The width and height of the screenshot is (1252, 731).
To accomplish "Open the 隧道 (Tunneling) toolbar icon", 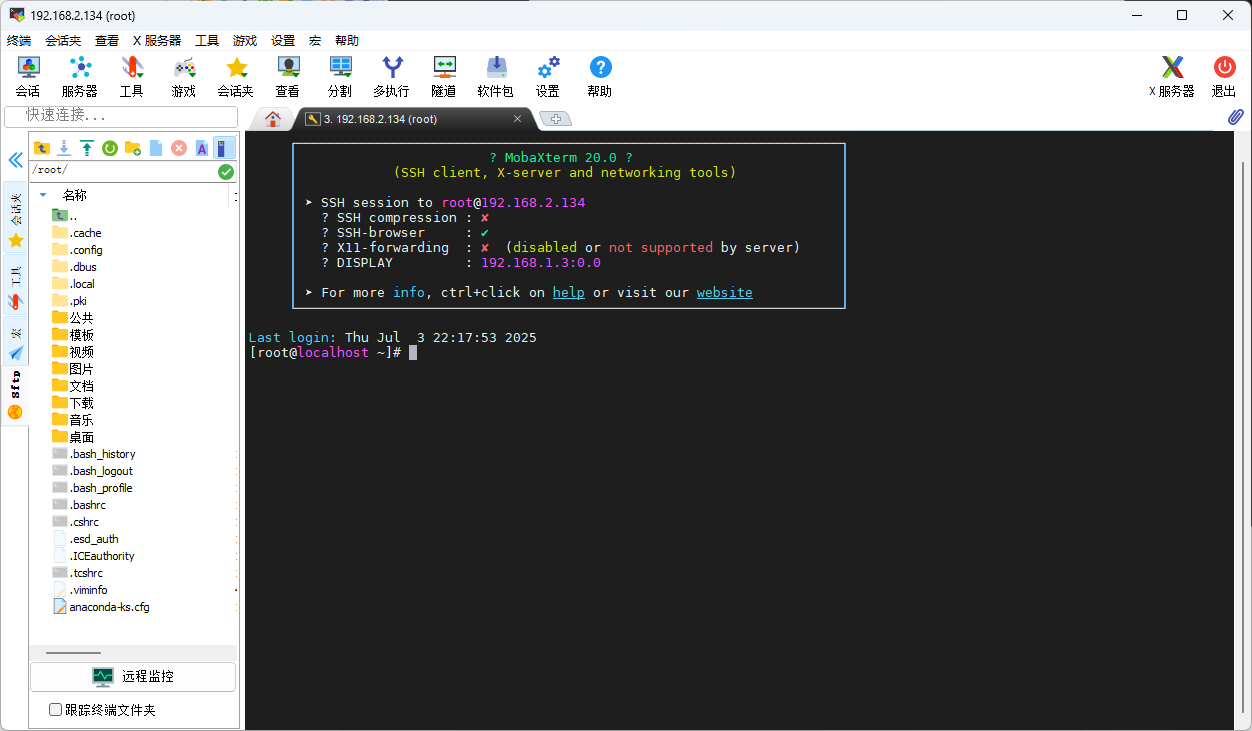I will (444, 77).
